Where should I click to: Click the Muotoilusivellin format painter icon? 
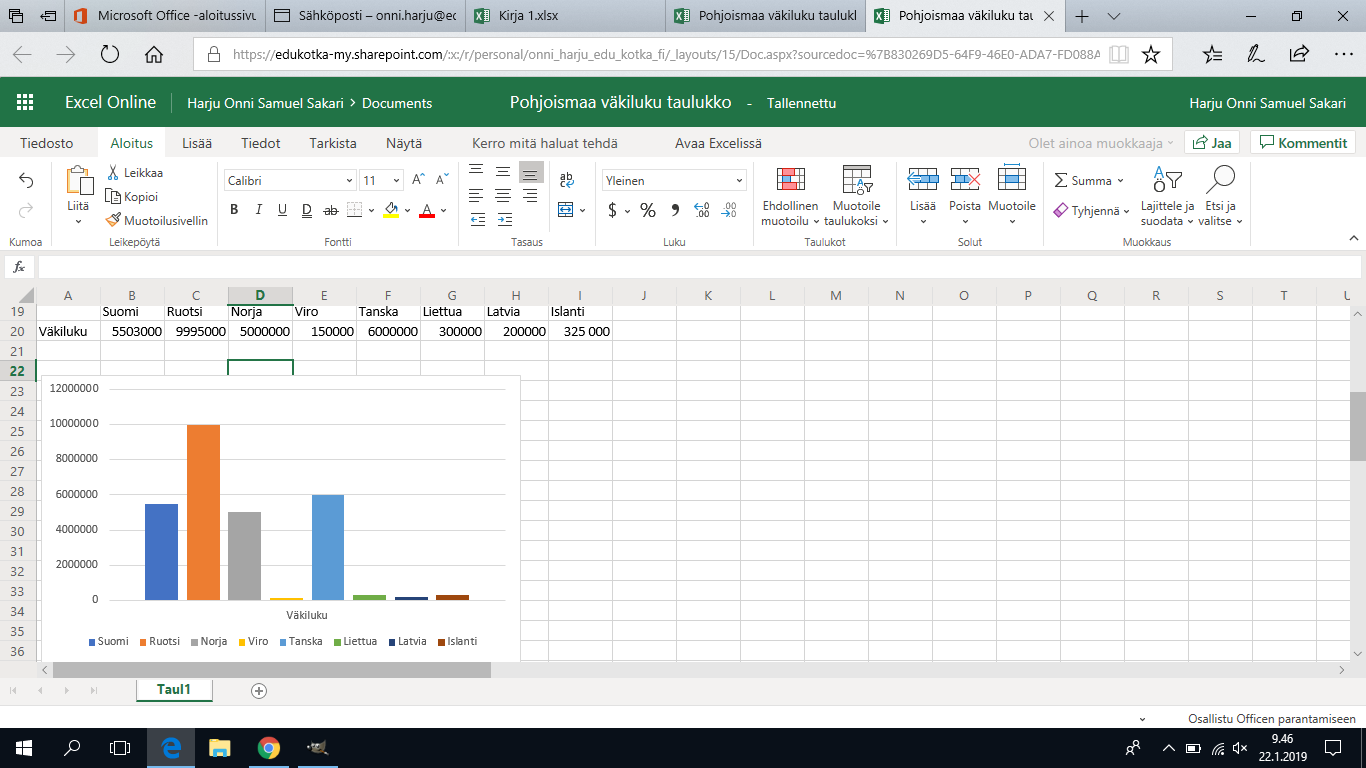pyautogui.click(x=113, y=220)
